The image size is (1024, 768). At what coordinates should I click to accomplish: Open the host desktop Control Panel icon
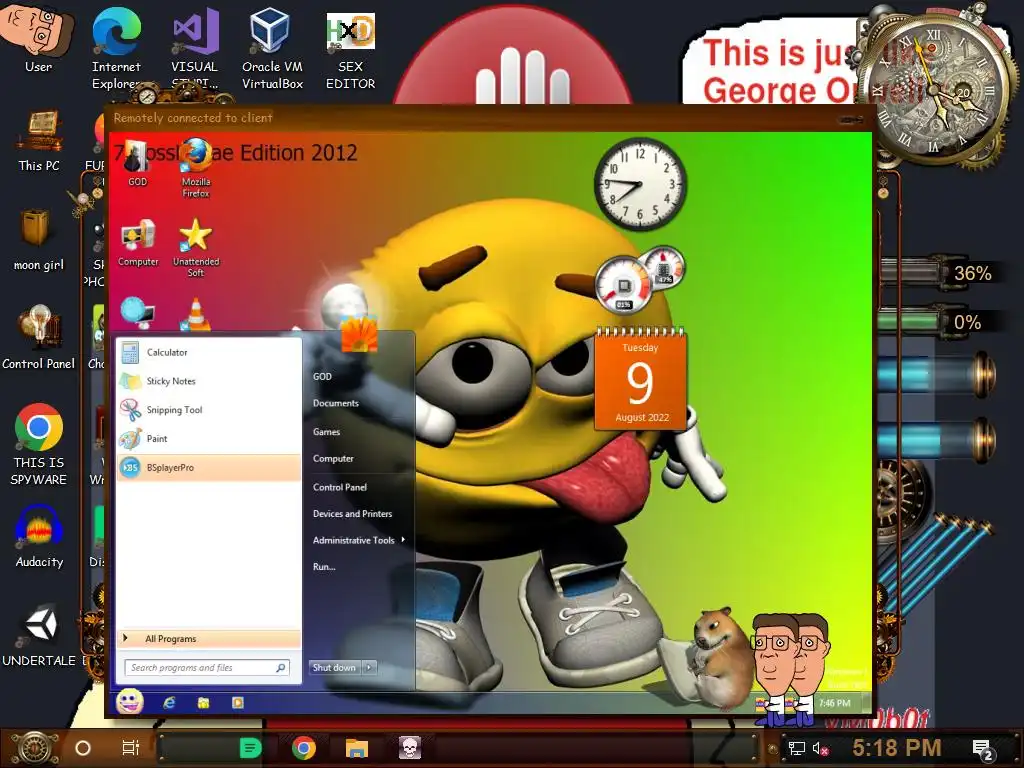(x=39, y=338)
